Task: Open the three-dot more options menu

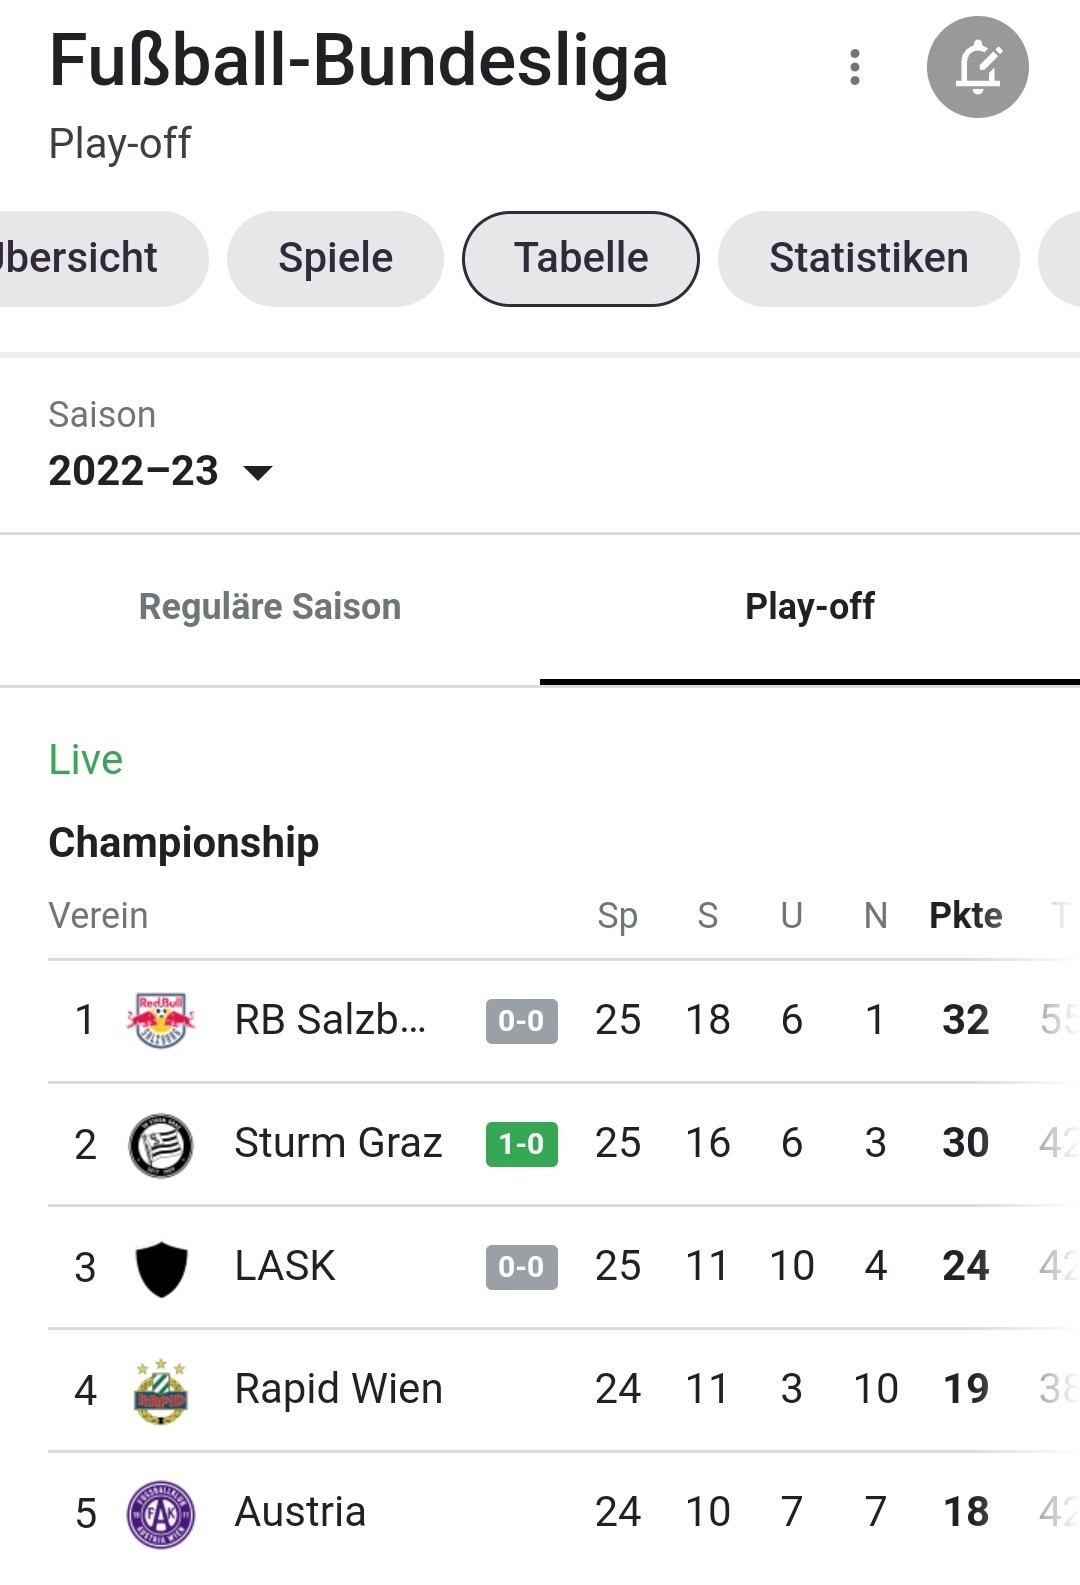Action: coord(854,67)
